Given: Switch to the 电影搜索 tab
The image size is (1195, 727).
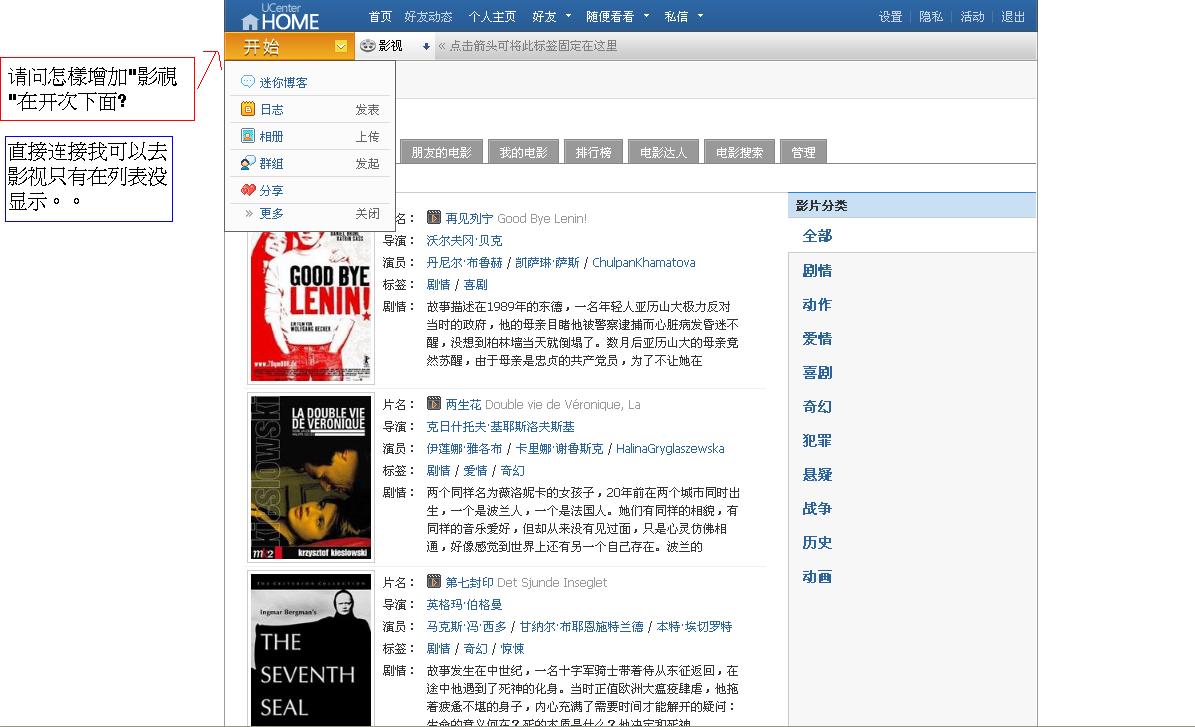Looking at the screenshot, I should click(x=739, y=152).
